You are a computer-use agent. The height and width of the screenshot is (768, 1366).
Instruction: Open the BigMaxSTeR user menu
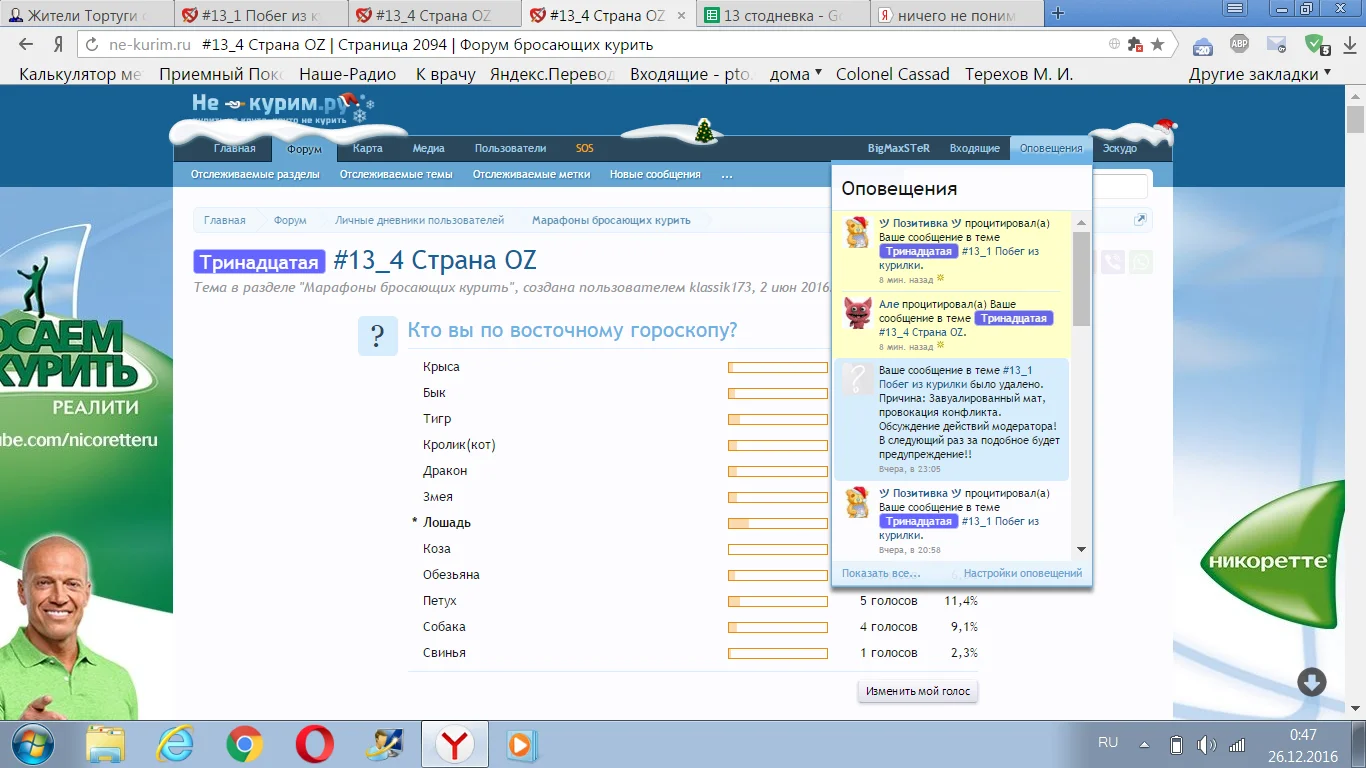pos(899,148)
